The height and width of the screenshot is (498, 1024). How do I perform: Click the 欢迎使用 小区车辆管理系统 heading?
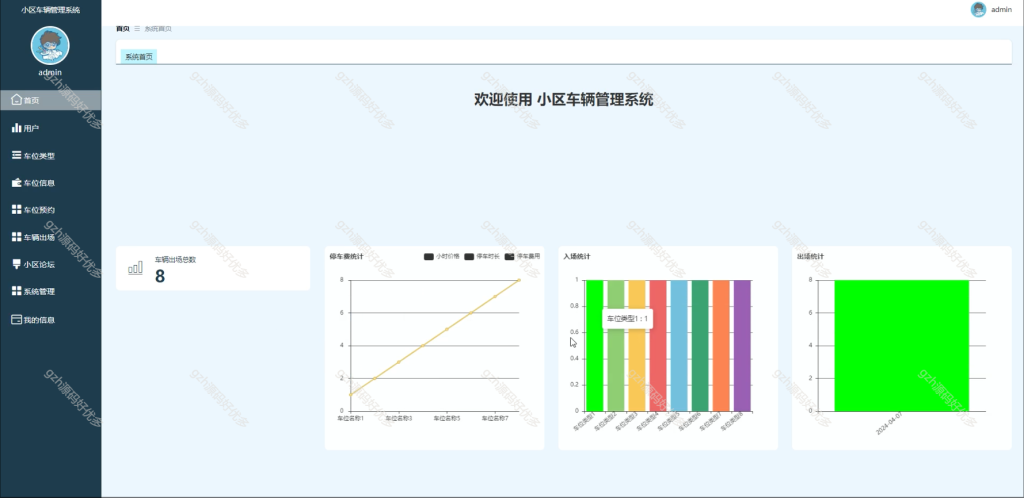click(564, 100)
